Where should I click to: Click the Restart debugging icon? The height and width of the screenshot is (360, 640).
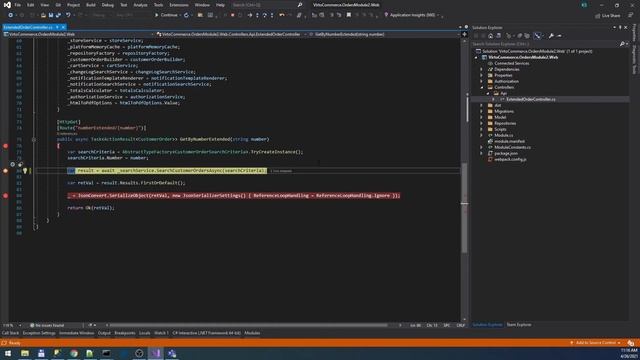[x=187, y=15]
